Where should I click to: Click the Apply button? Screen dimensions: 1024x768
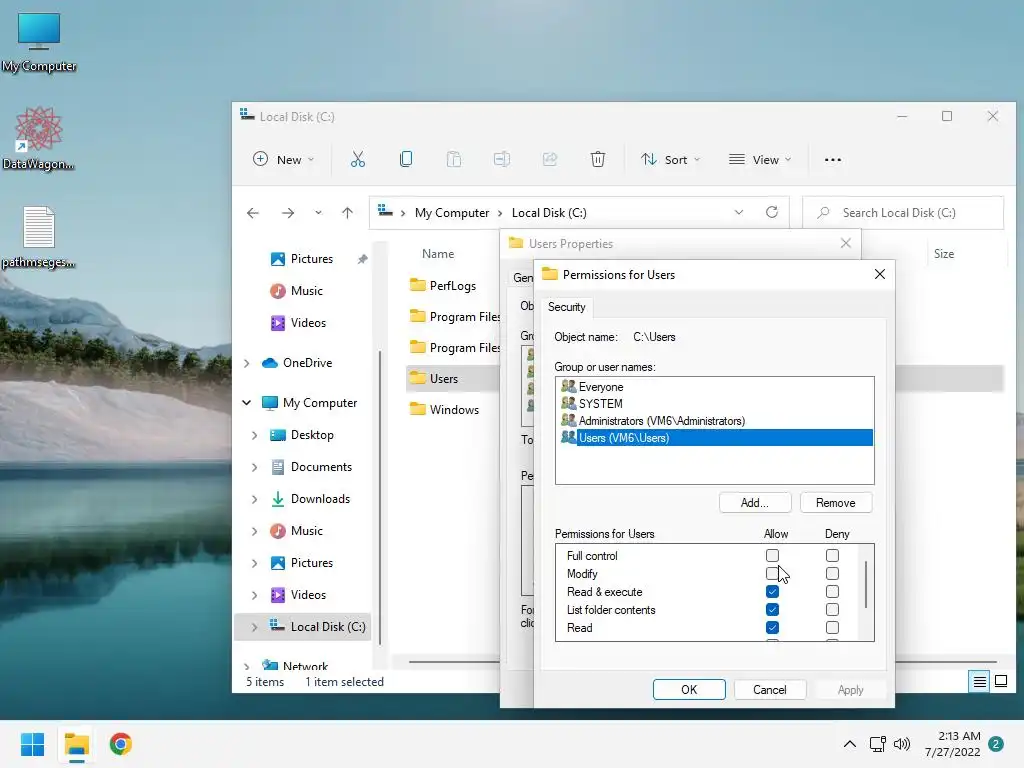pos(850,690)
